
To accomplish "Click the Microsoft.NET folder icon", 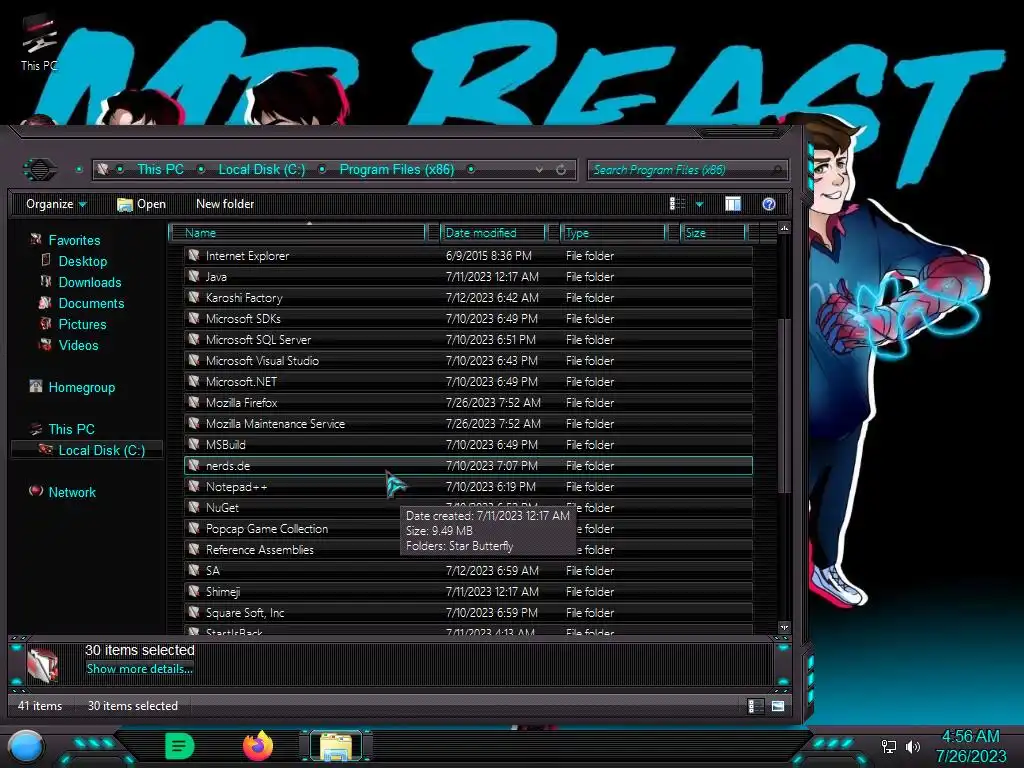I will point(194,381).
